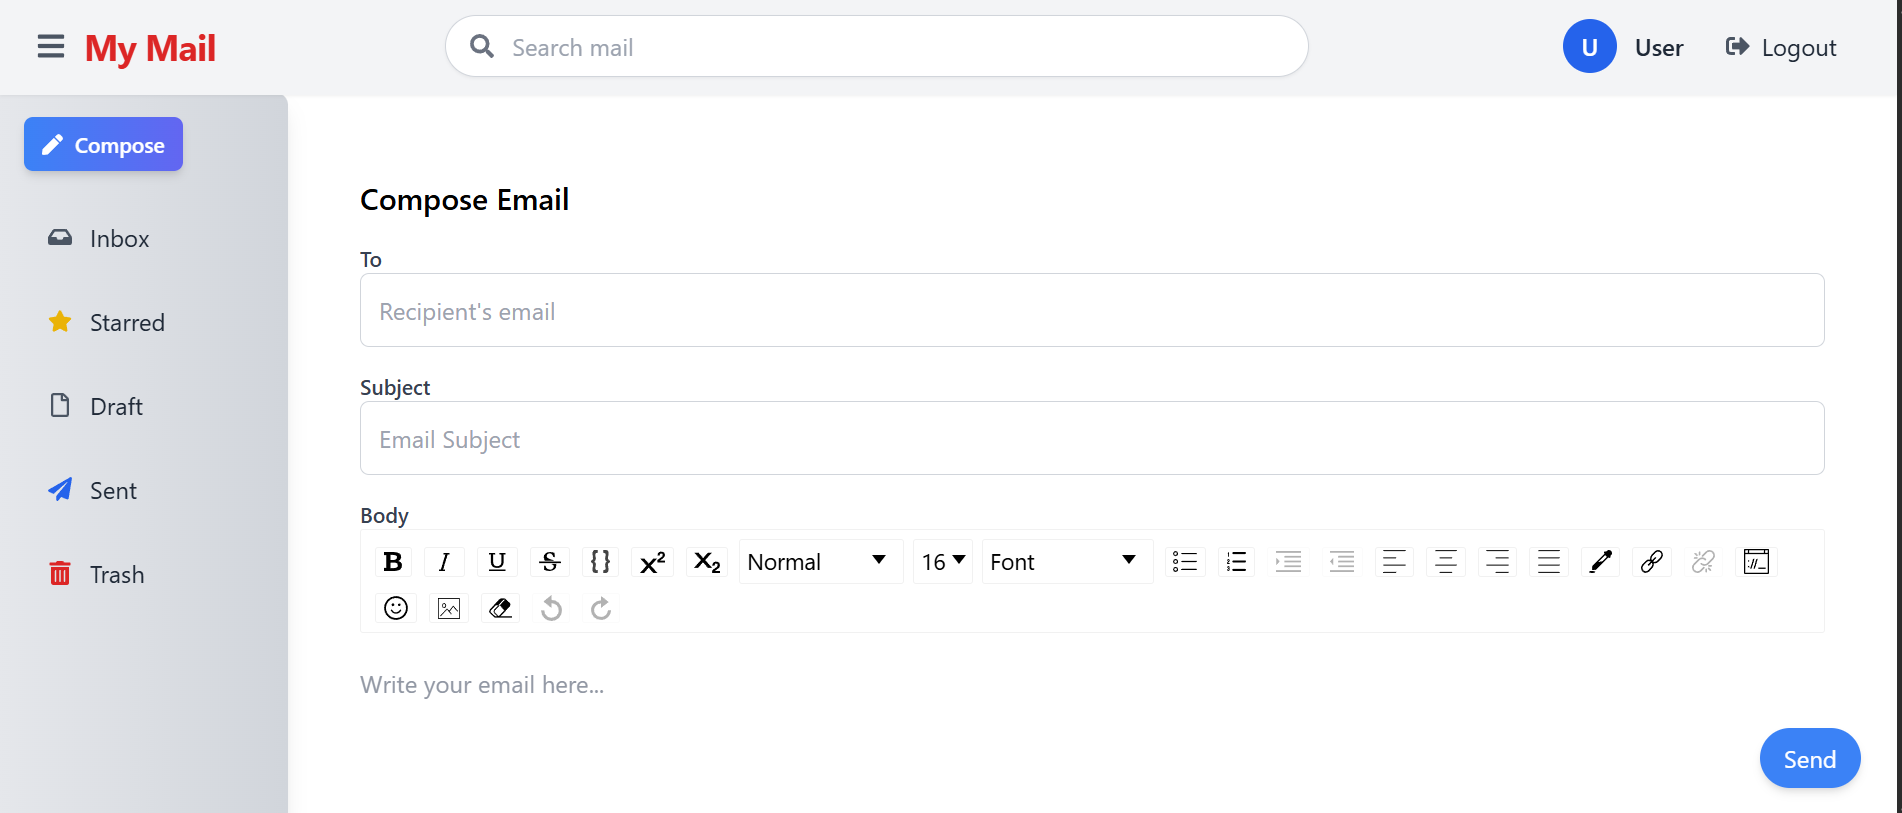Insert a hyperlink with link icon
1902x813 pixels.
click(1652, 562)
